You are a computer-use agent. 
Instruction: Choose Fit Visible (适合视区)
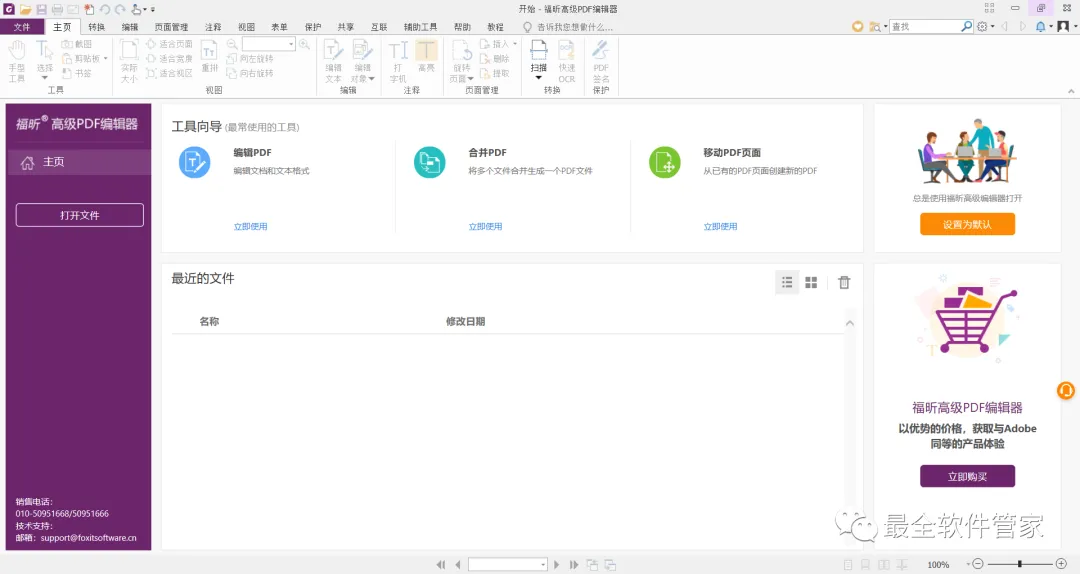pos(169,73)
